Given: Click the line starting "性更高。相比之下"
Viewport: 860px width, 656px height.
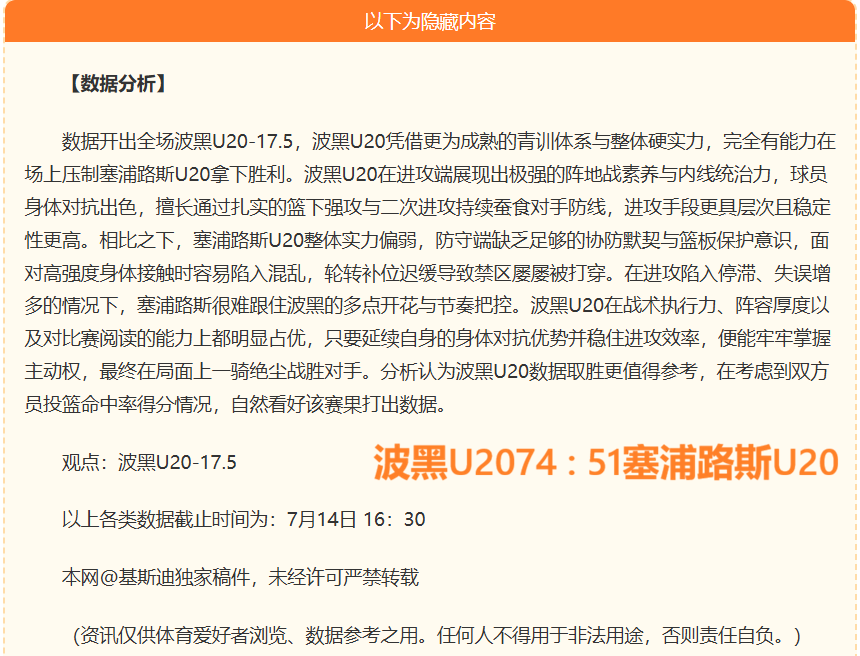Looking at the screenshot, I should (x=427, y=240).
